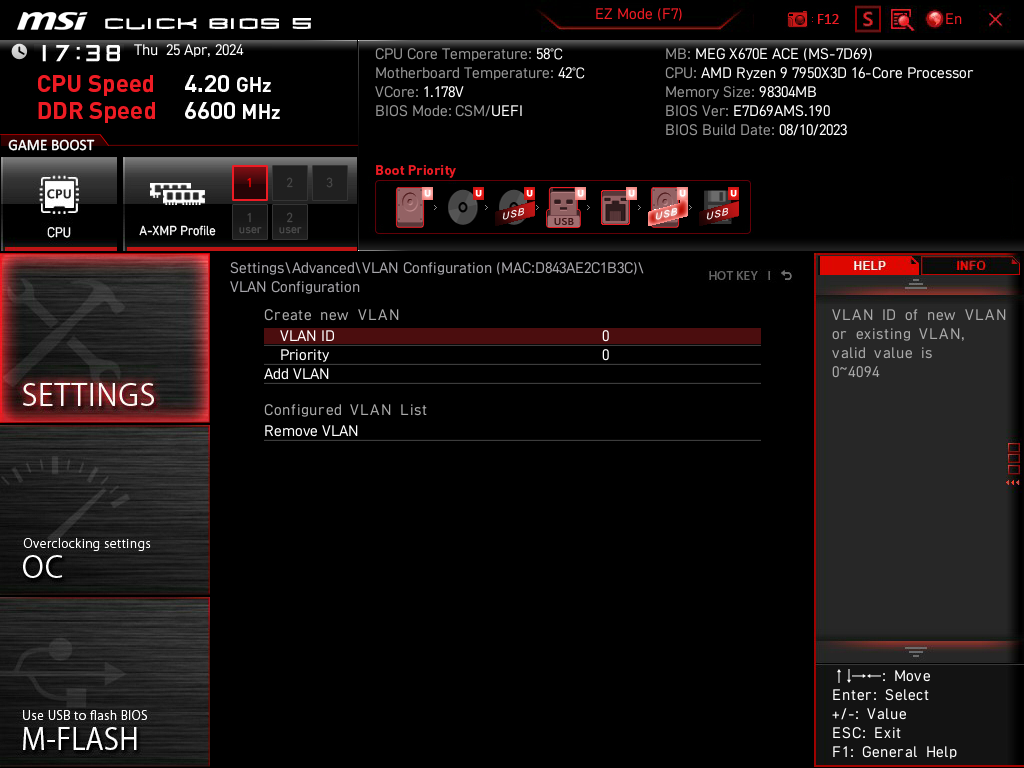Select A-XMP profile 2
Screen dimensions: 1024x768
289,183
